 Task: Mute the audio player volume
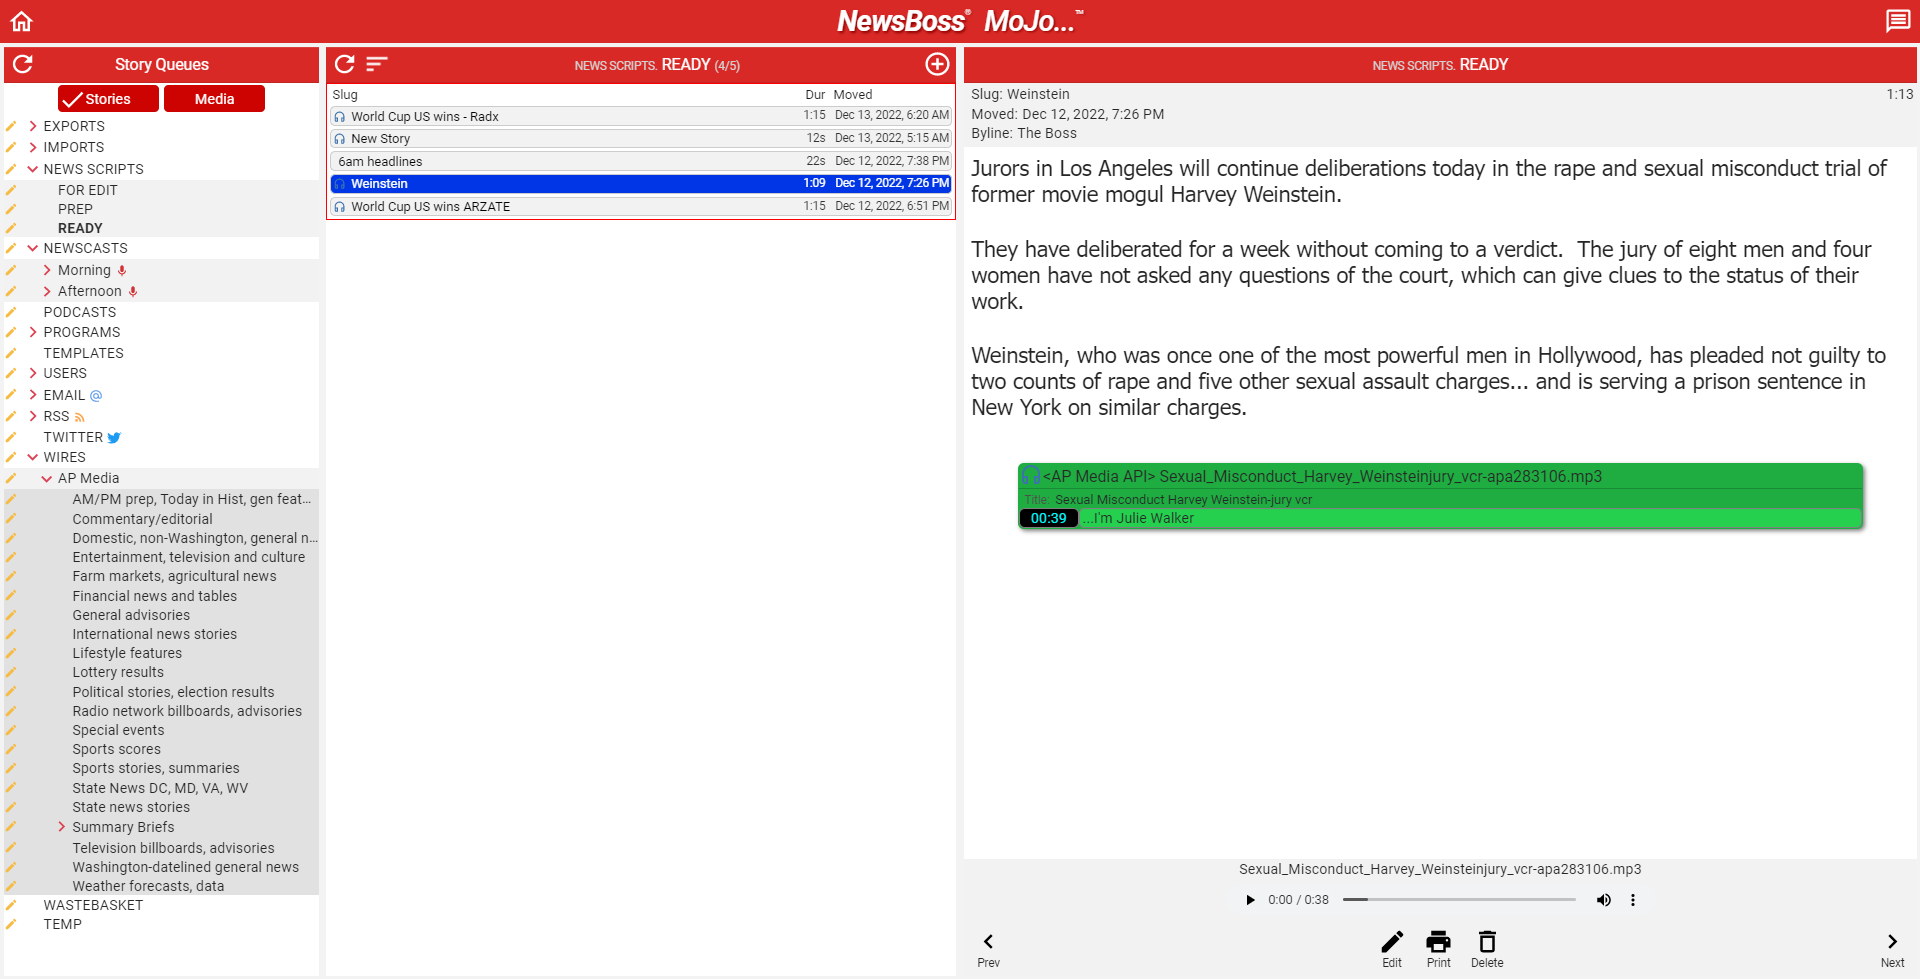1603,900
